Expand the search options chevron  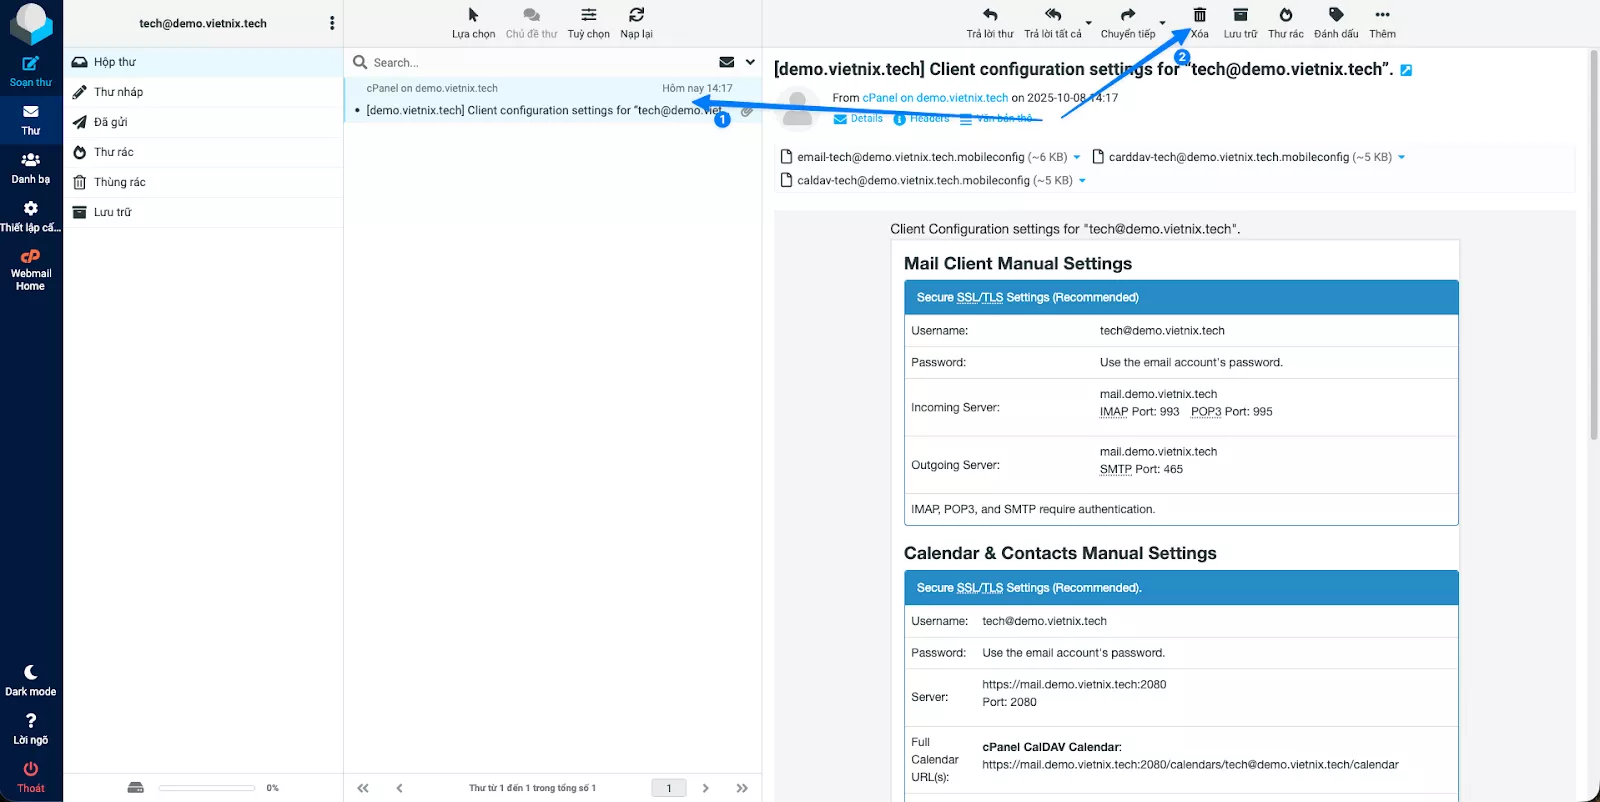750,62
